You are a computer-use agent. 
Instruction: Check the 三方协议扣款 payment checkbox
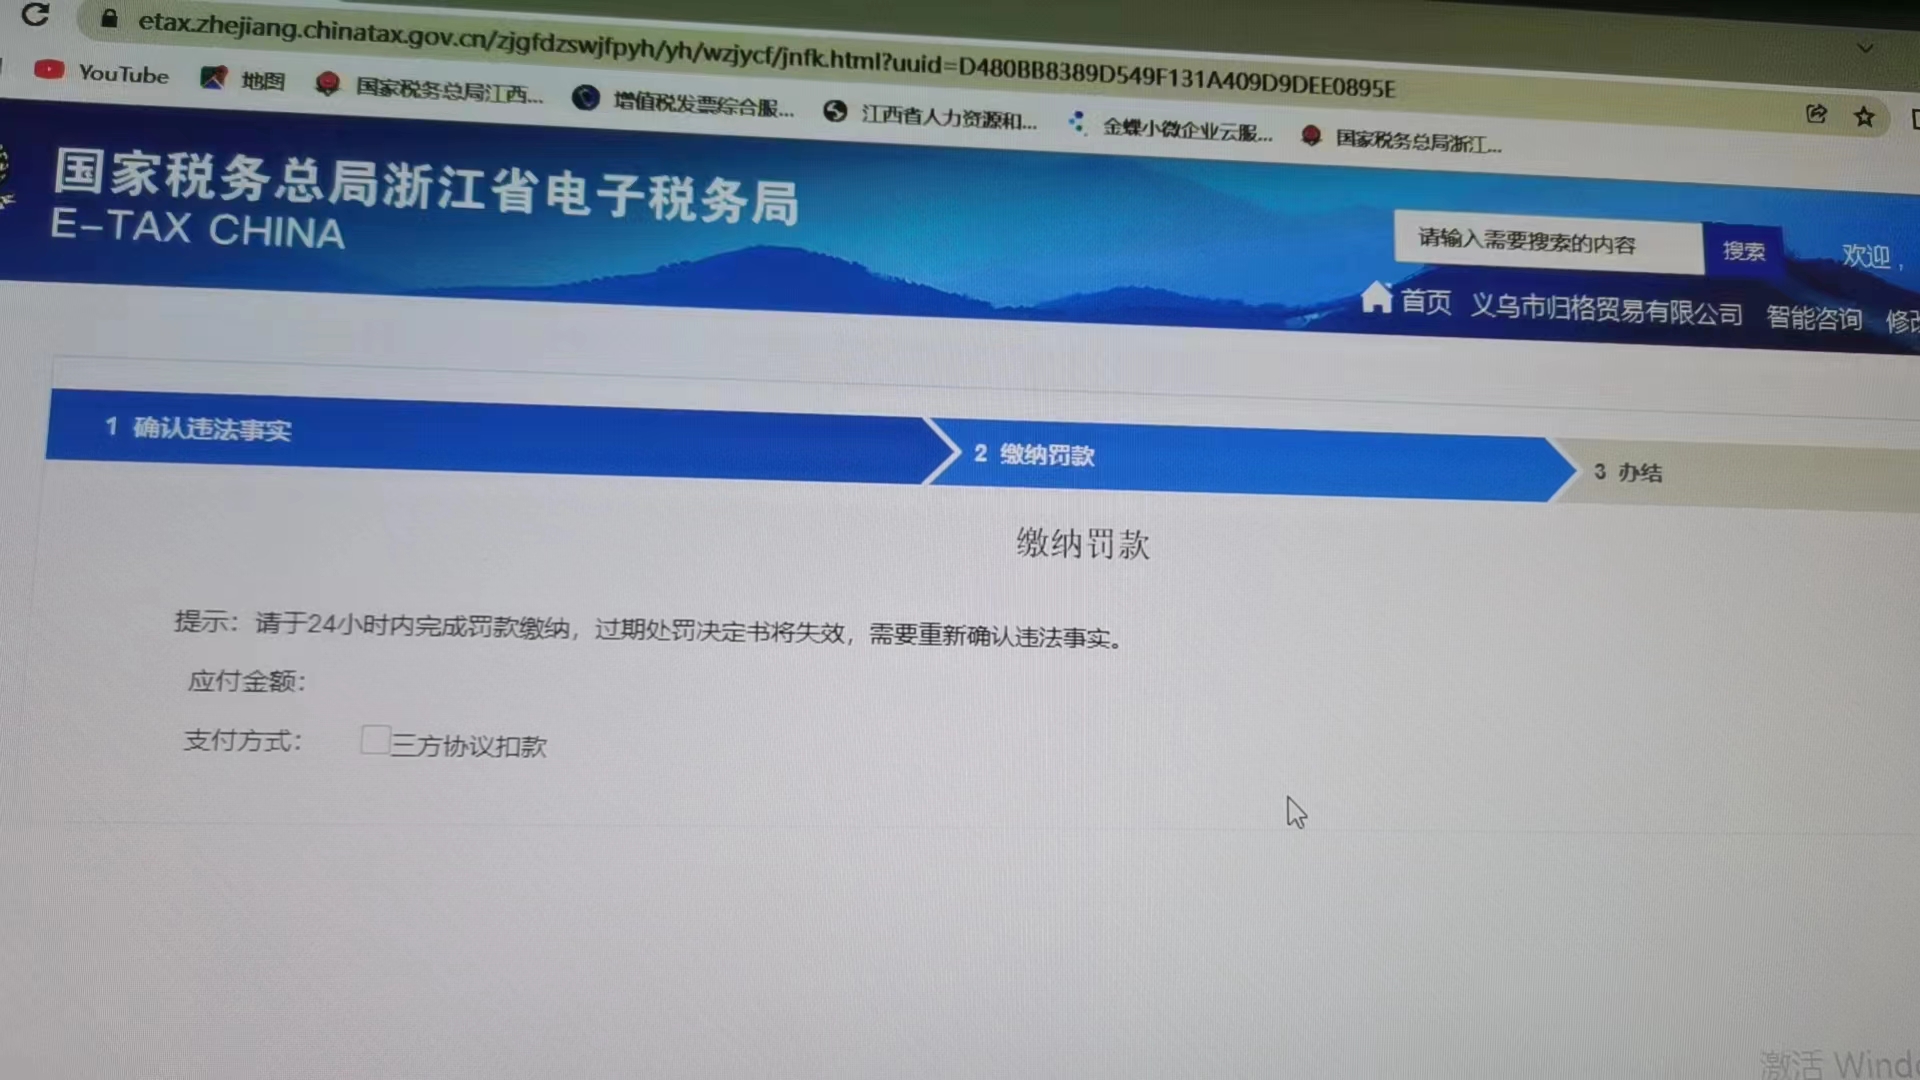[x=374, y=740]
